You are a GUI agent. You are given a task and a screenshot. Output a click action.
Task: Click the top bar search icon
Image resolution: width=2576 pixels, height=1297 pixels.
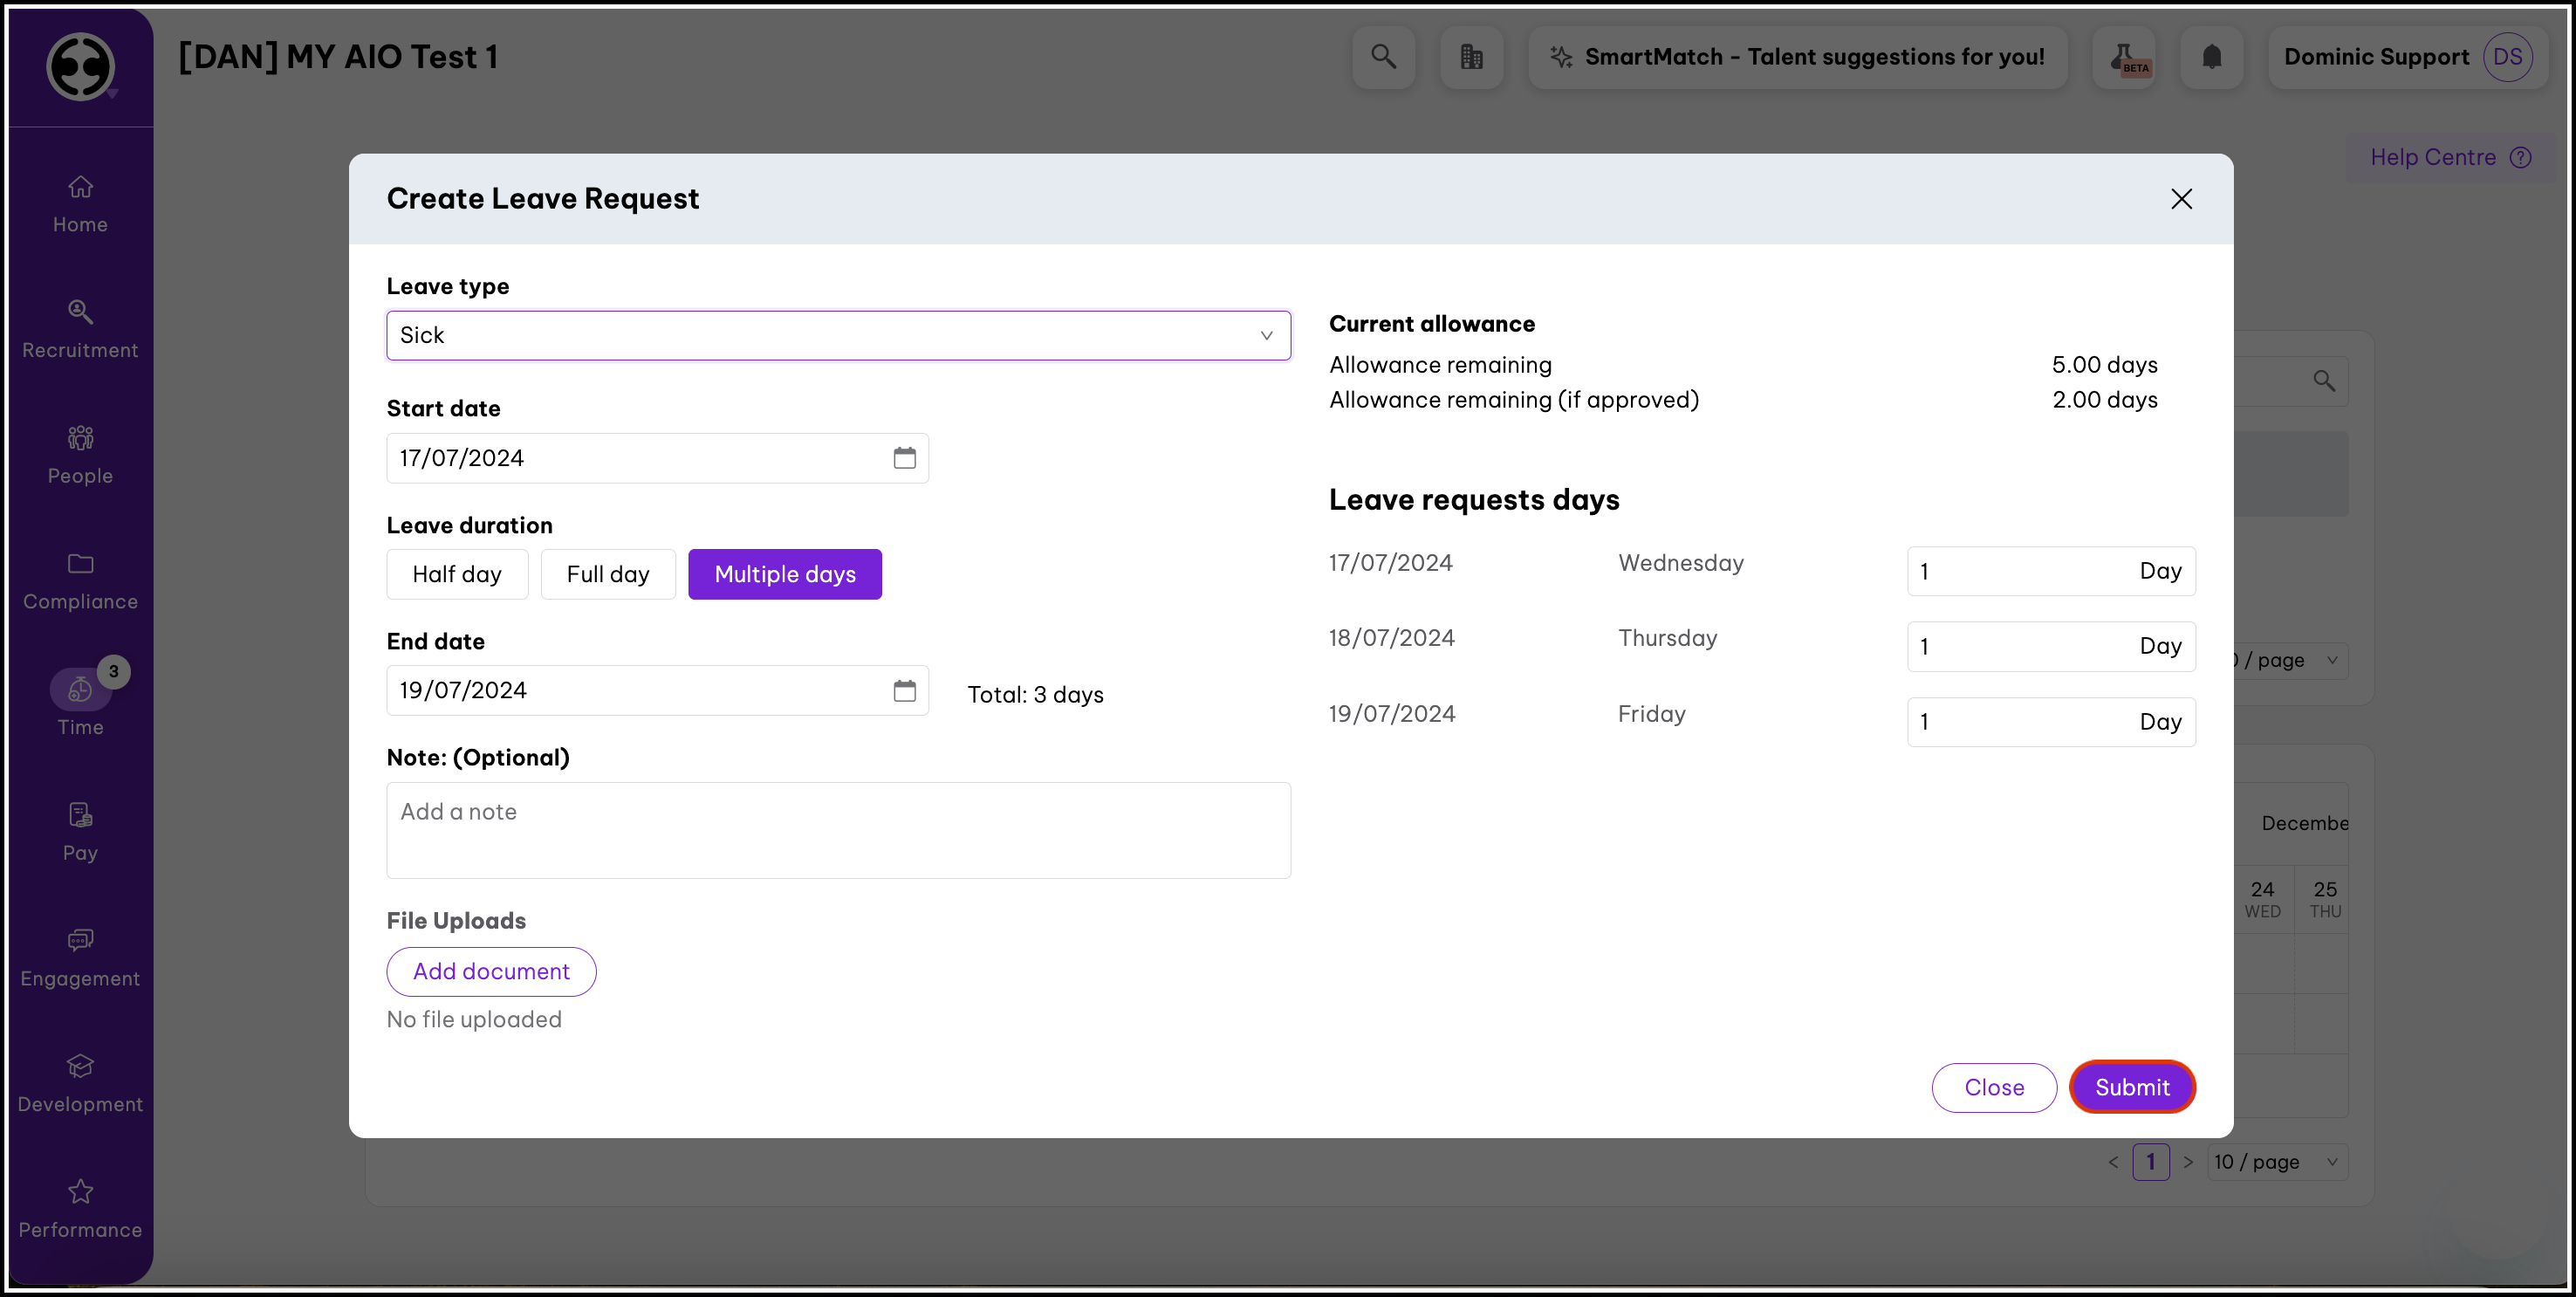point(1383,57)
